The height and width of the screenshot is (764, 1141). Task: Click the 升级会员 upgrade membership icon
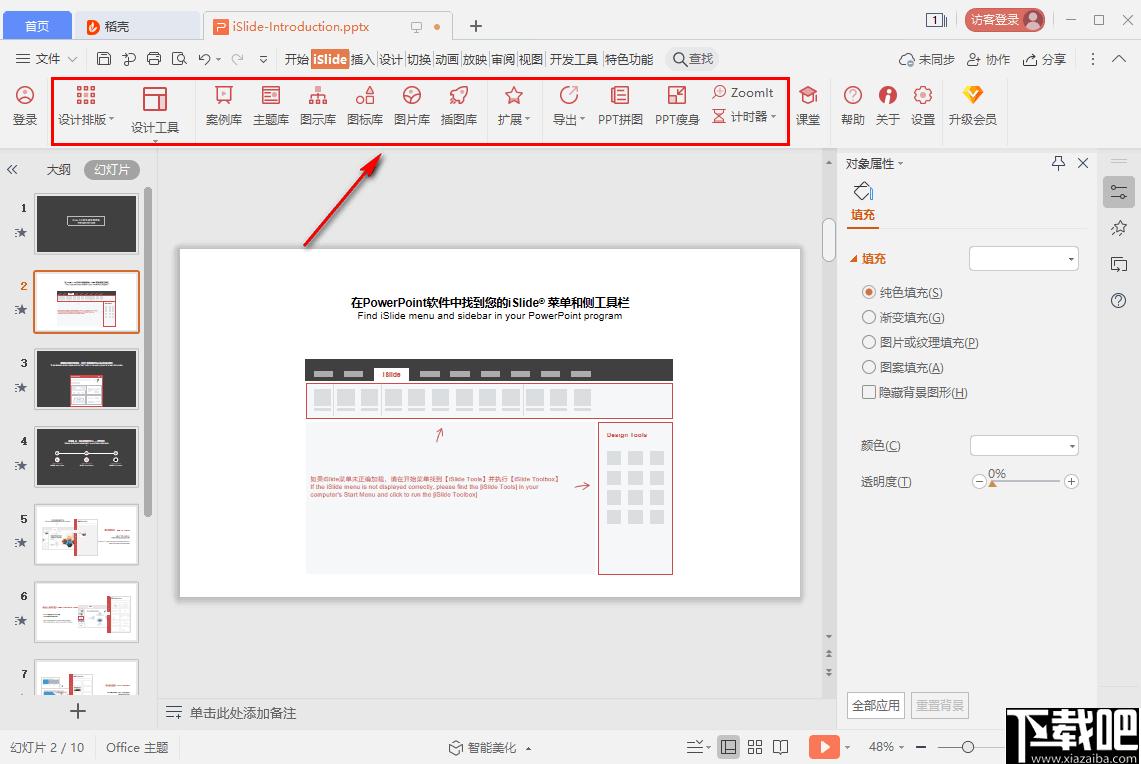[x=972, y=105]
